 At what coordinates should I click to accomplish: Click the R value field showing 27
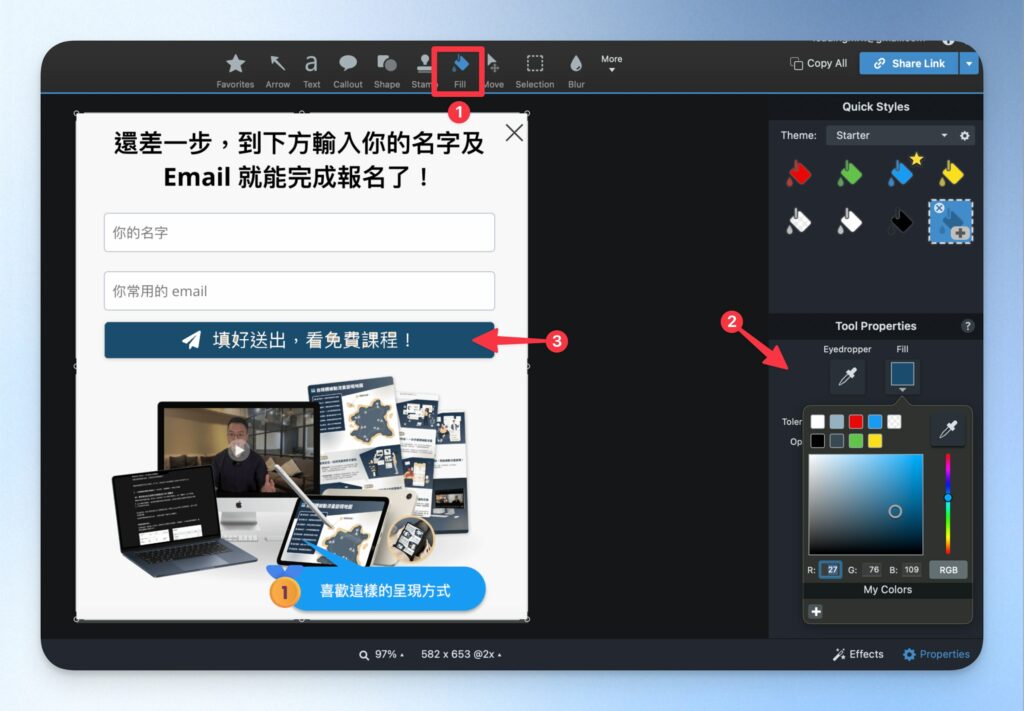pyautogui.click(x=830, y=569)
